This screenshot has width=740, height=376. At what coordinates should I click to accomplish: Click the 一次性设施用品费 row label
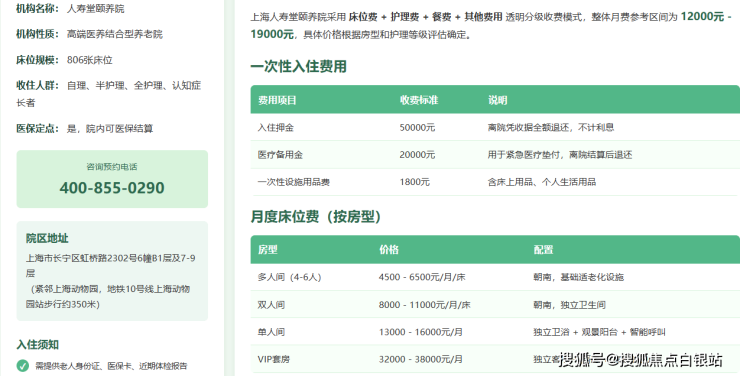294,182
